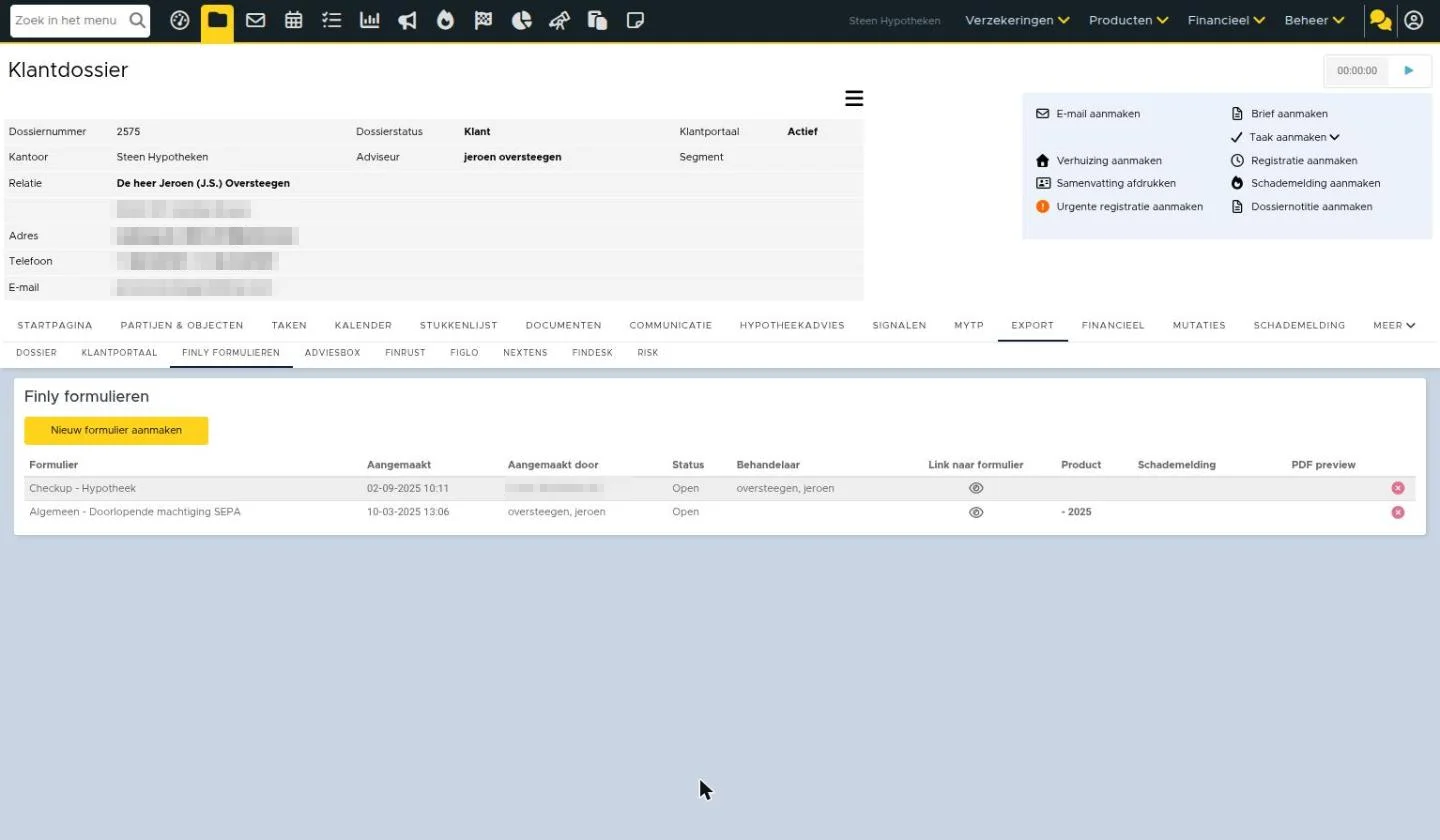Switch to the Documenten tab

[563, 325]
